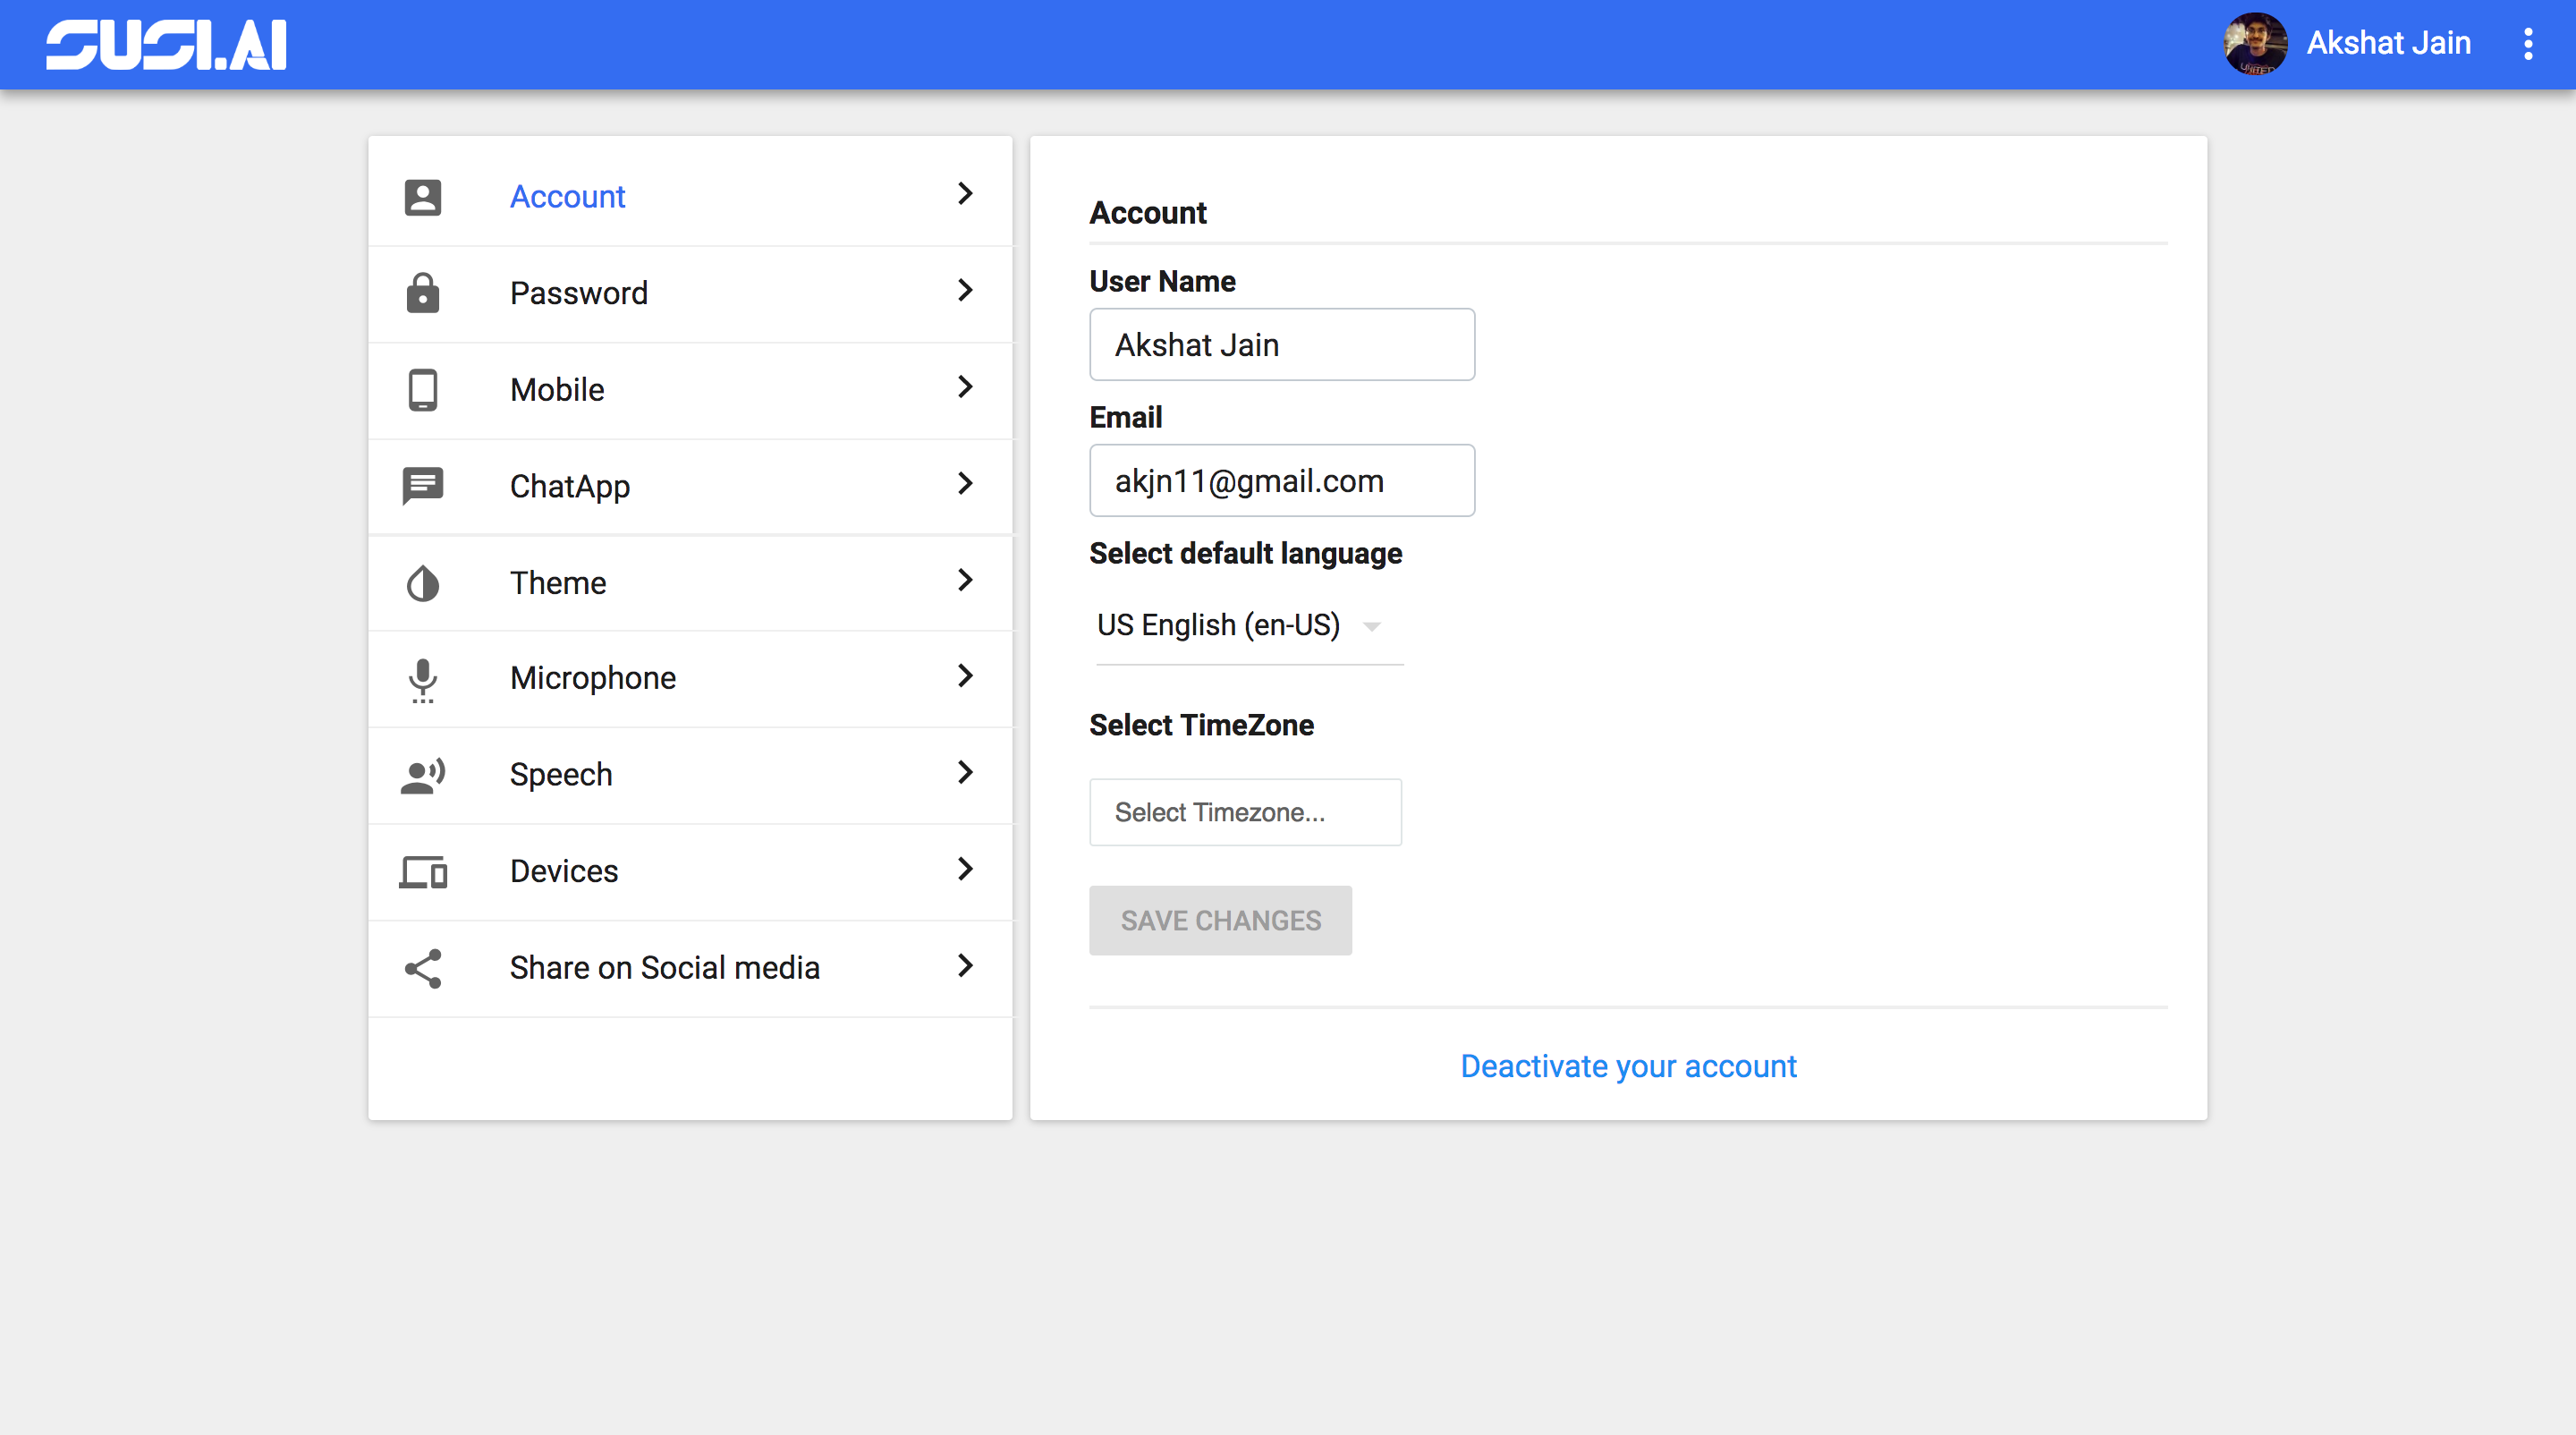Click the chat bubble icon for ChatApp
Screen dimensions: 2576x1435
point(422,486)
